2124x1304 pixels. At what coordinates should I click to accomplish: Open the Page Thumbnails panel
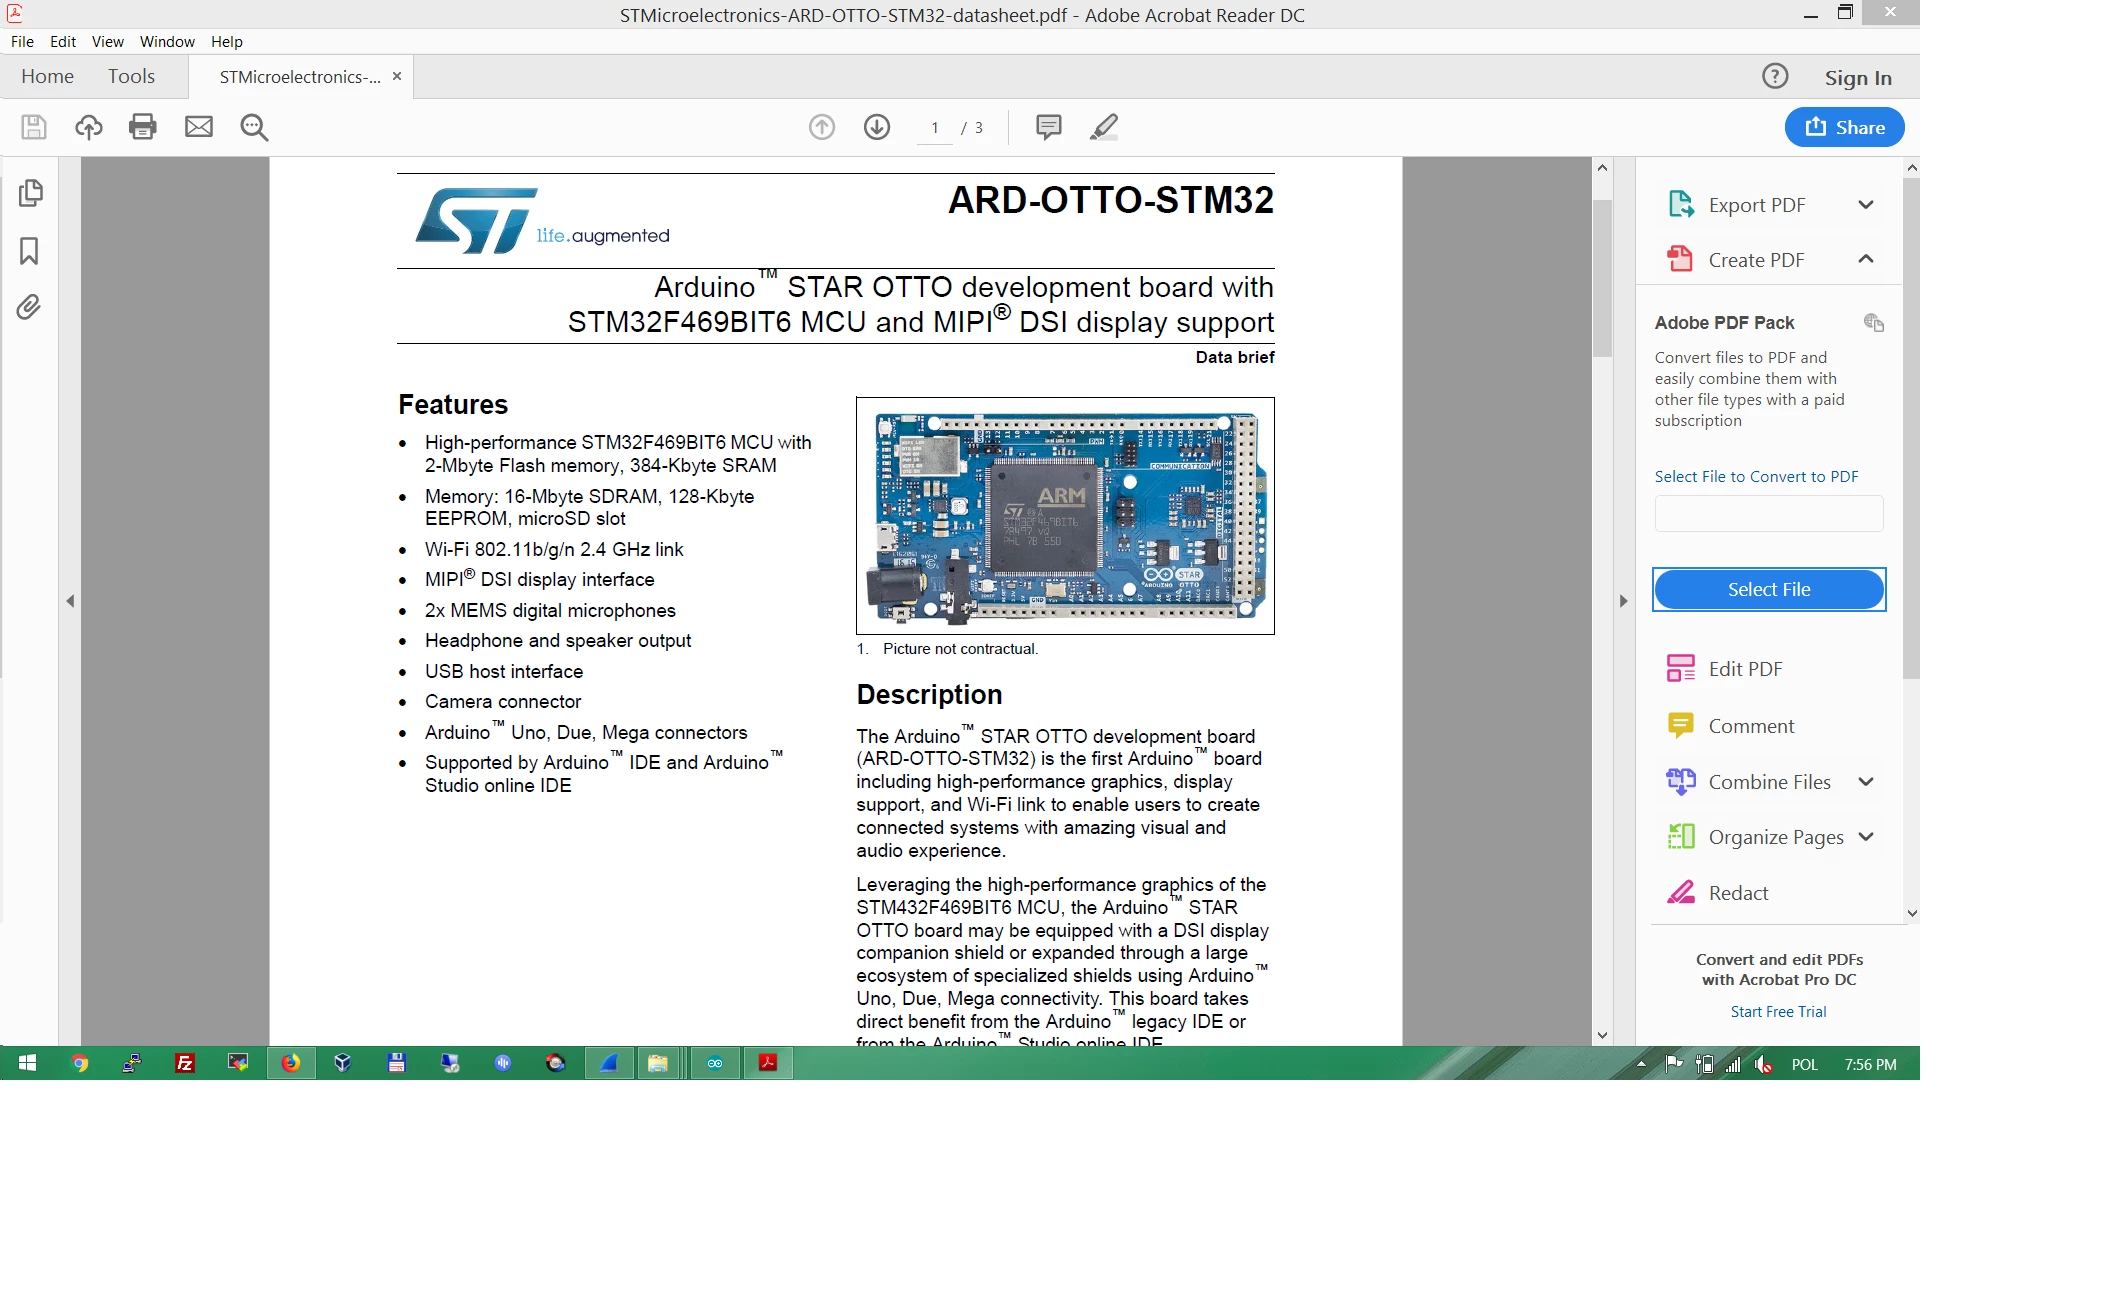[30, 192]
